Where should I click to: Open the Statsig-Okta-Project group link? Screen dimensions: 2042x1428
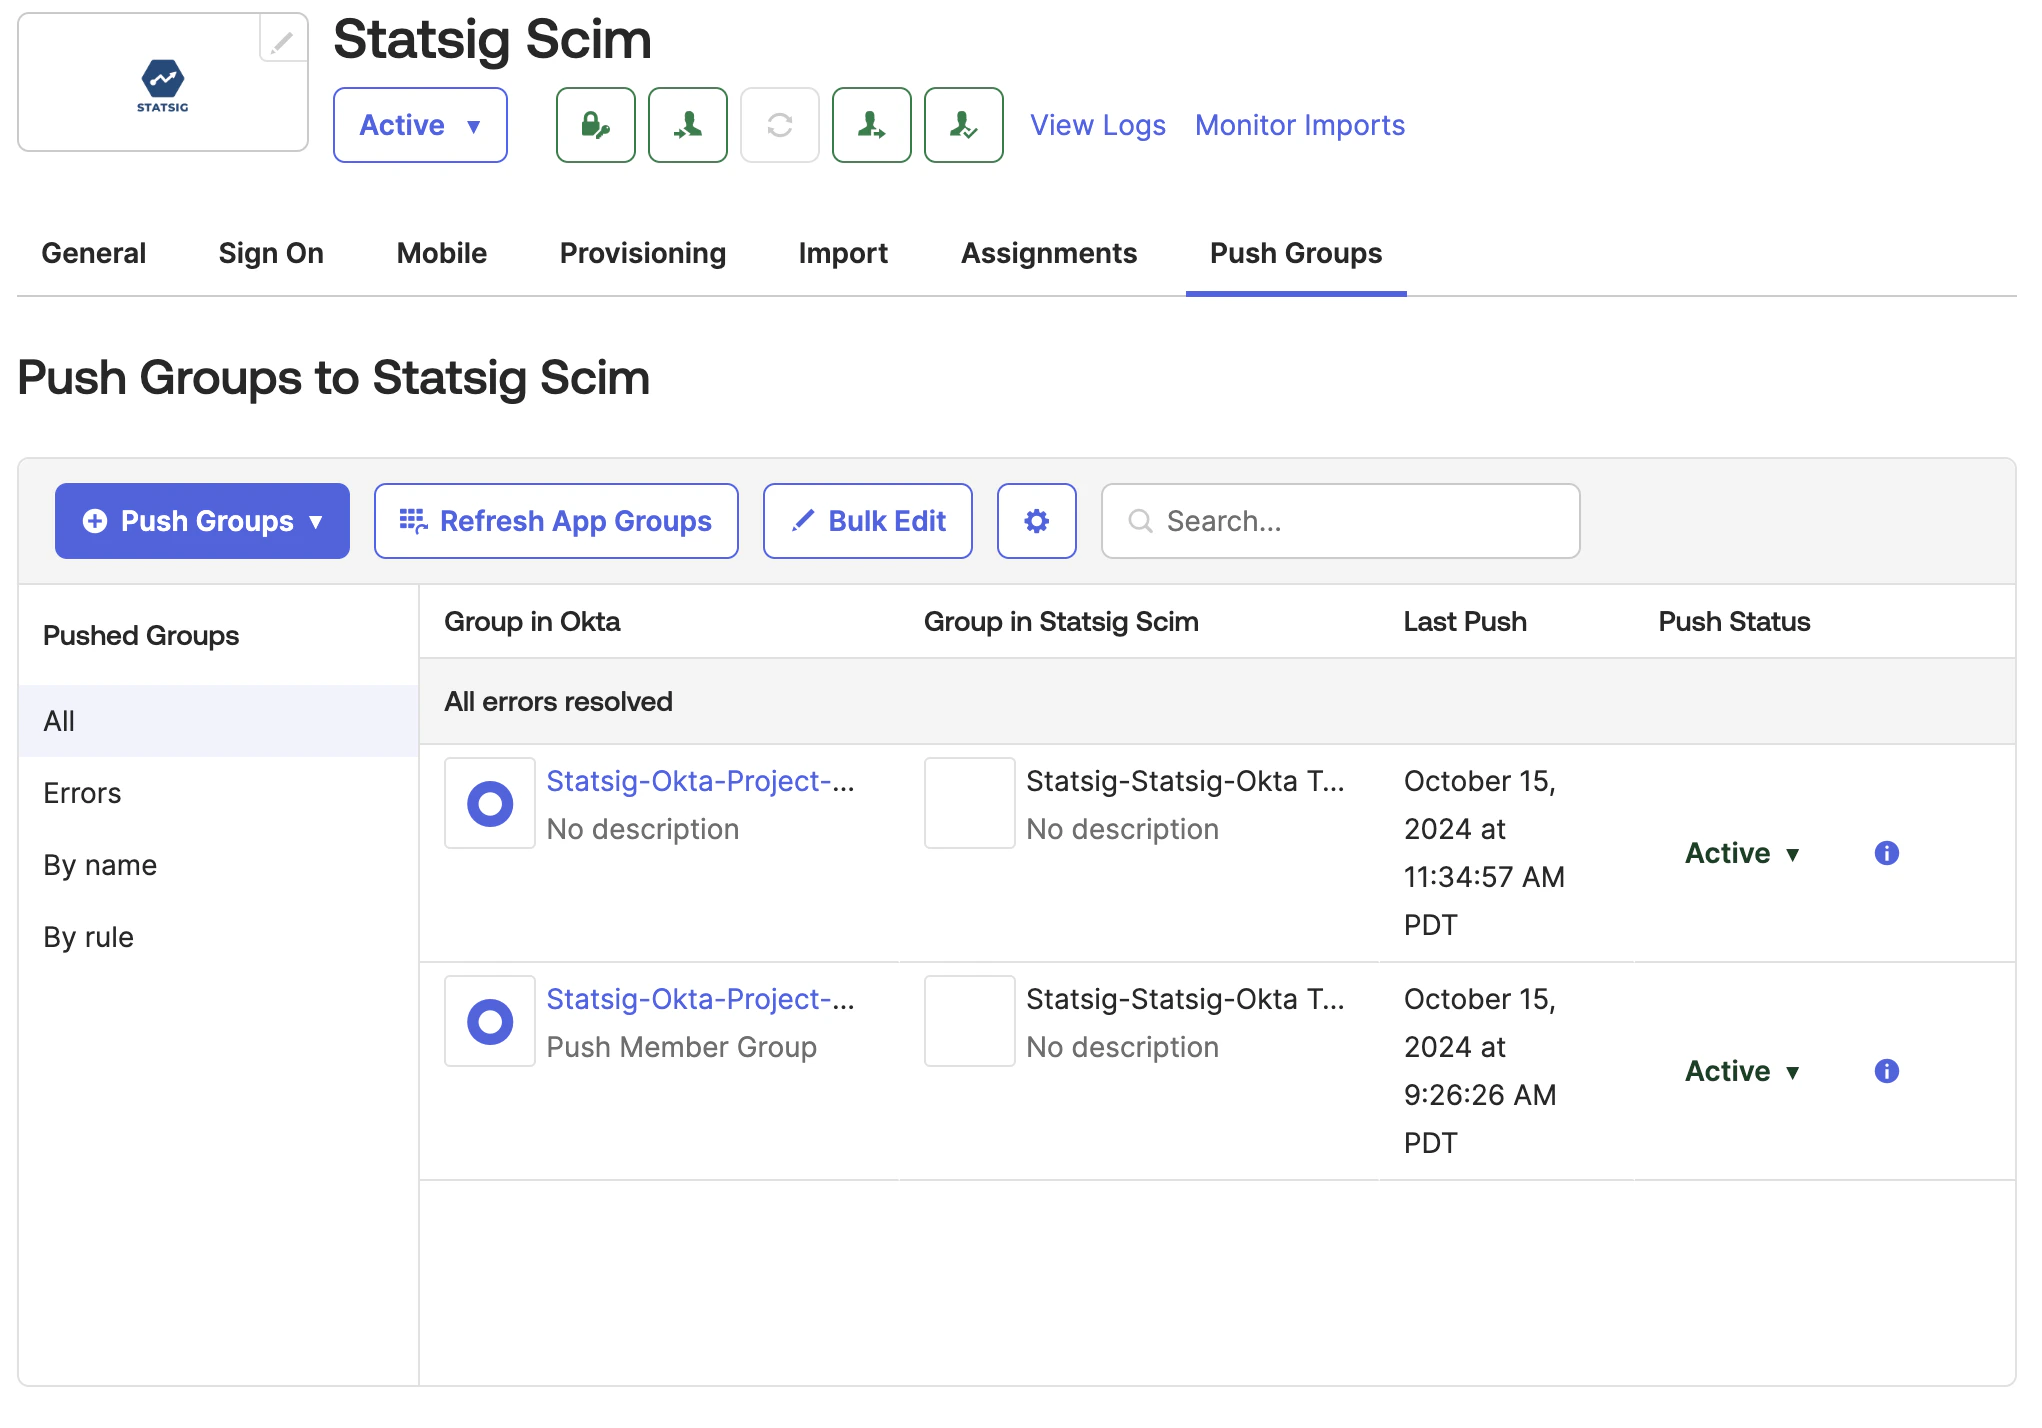(700, 781)
